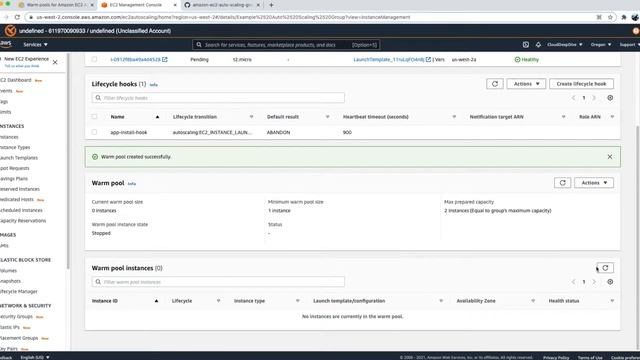Screen dimensions: 640x360
Task: Open EC2 Dashboard in sidebar
Action: click(16, 80)
